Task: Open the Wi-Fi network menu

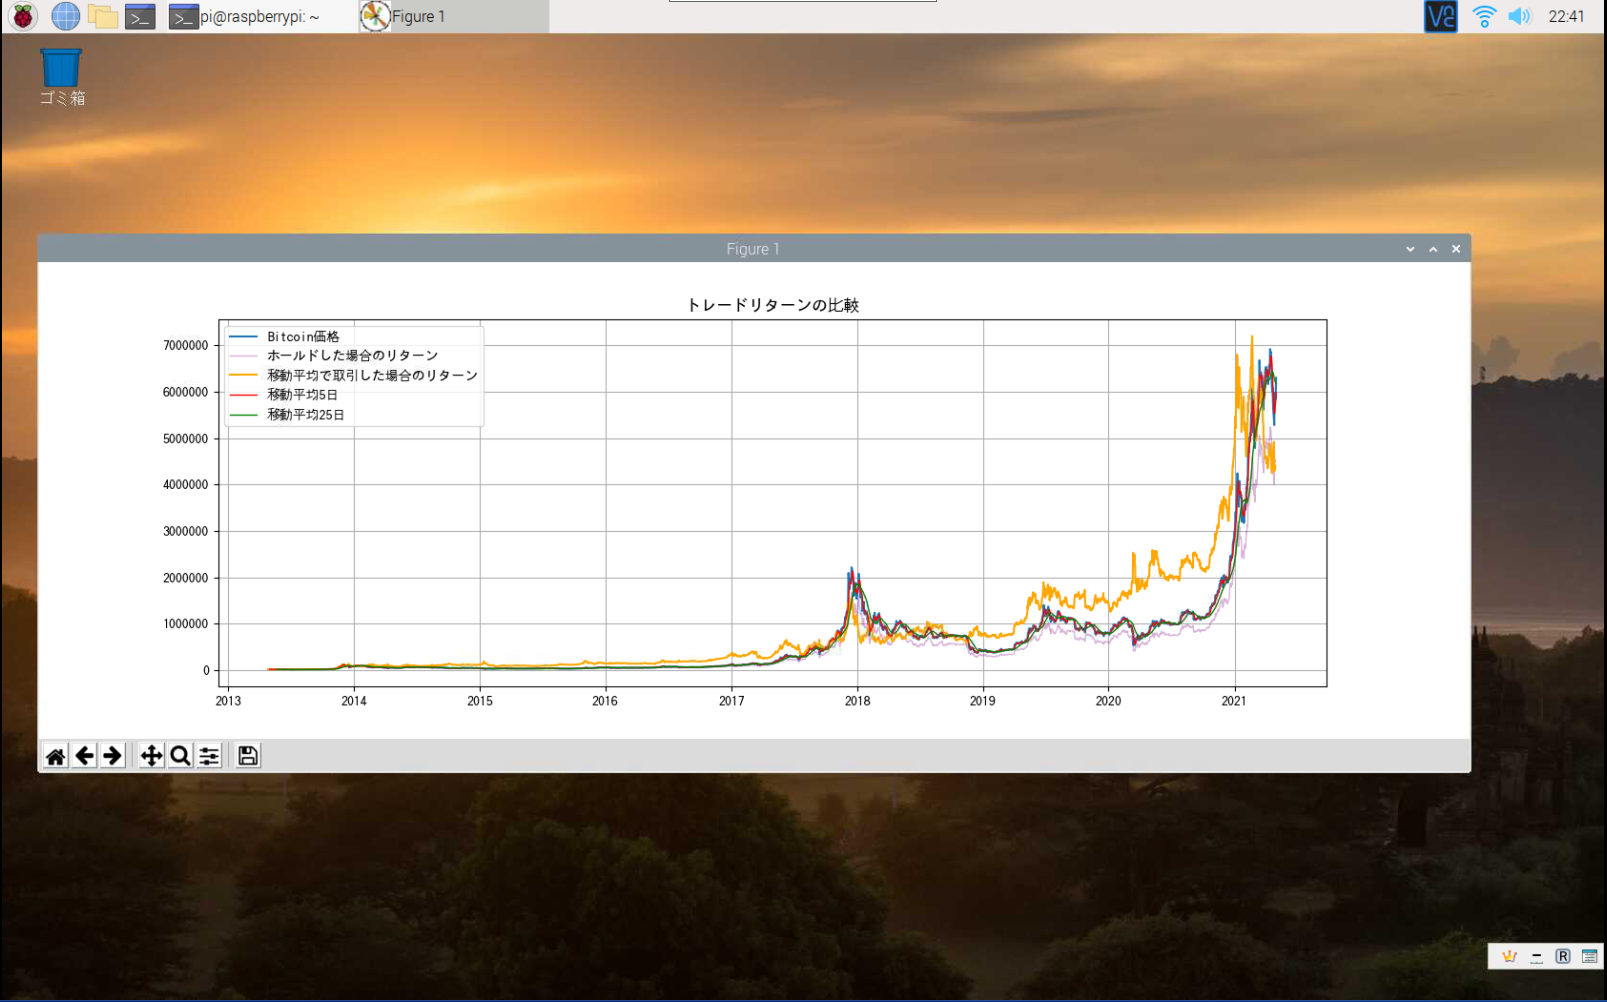Action: [1484, 16]
